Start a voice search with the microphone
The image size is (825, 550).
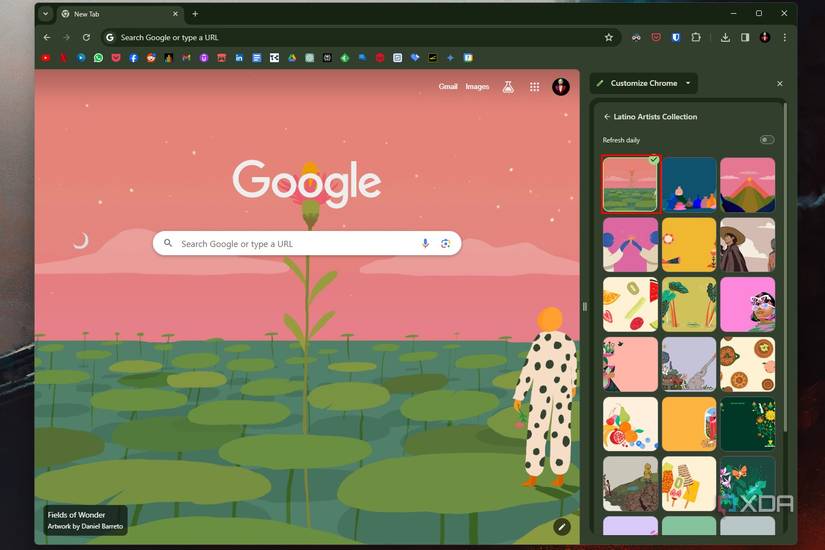tap(425, 243)
